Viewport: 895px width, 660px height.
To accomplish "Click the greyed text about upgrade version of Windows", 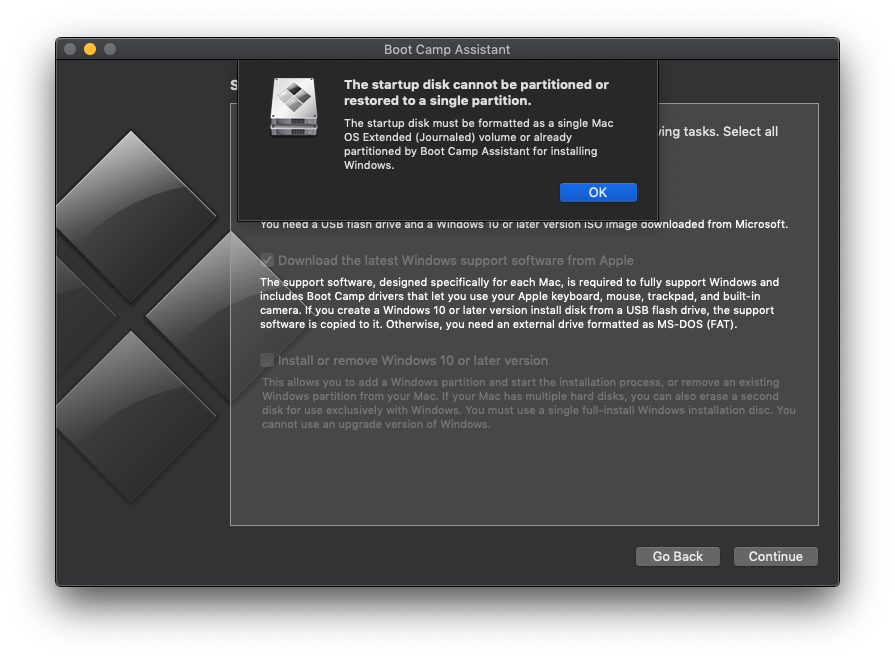I will (x=529, y=403).
